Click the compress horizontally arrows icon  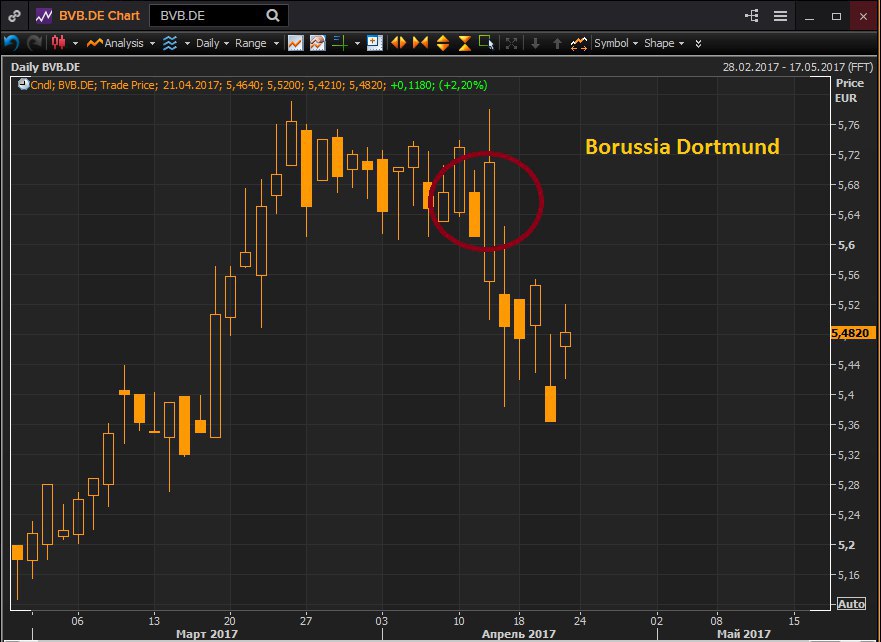[x=420, y=43]
